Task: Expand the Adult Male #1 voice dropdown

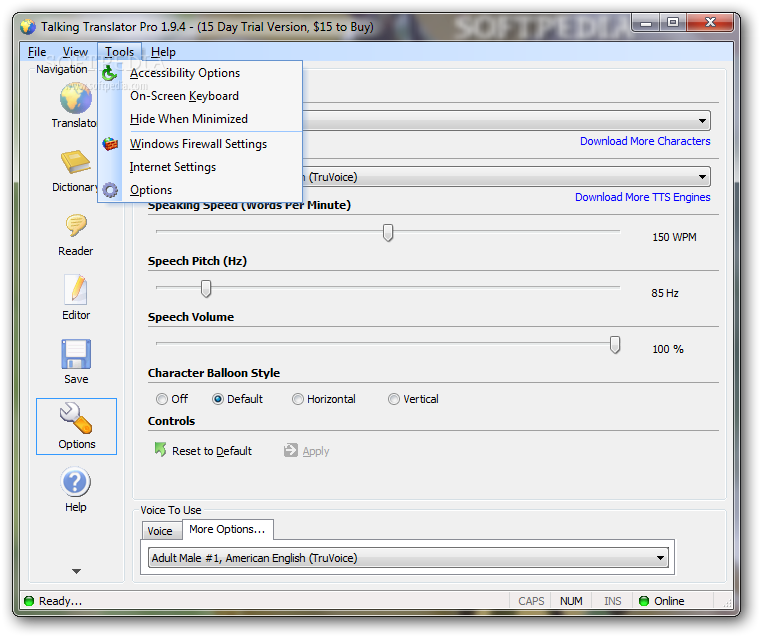Action: click(x=660, y=558)
